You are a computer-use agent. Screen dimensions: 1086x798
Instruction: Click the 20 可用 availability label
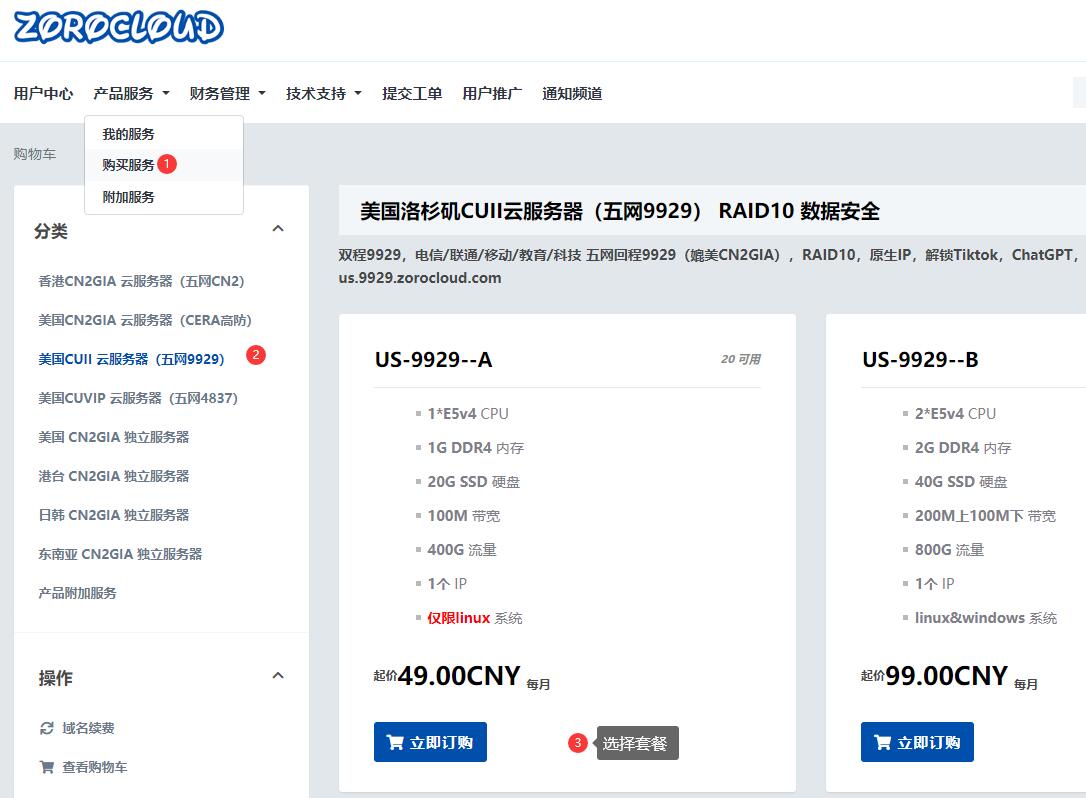click(x=740, y=360)
